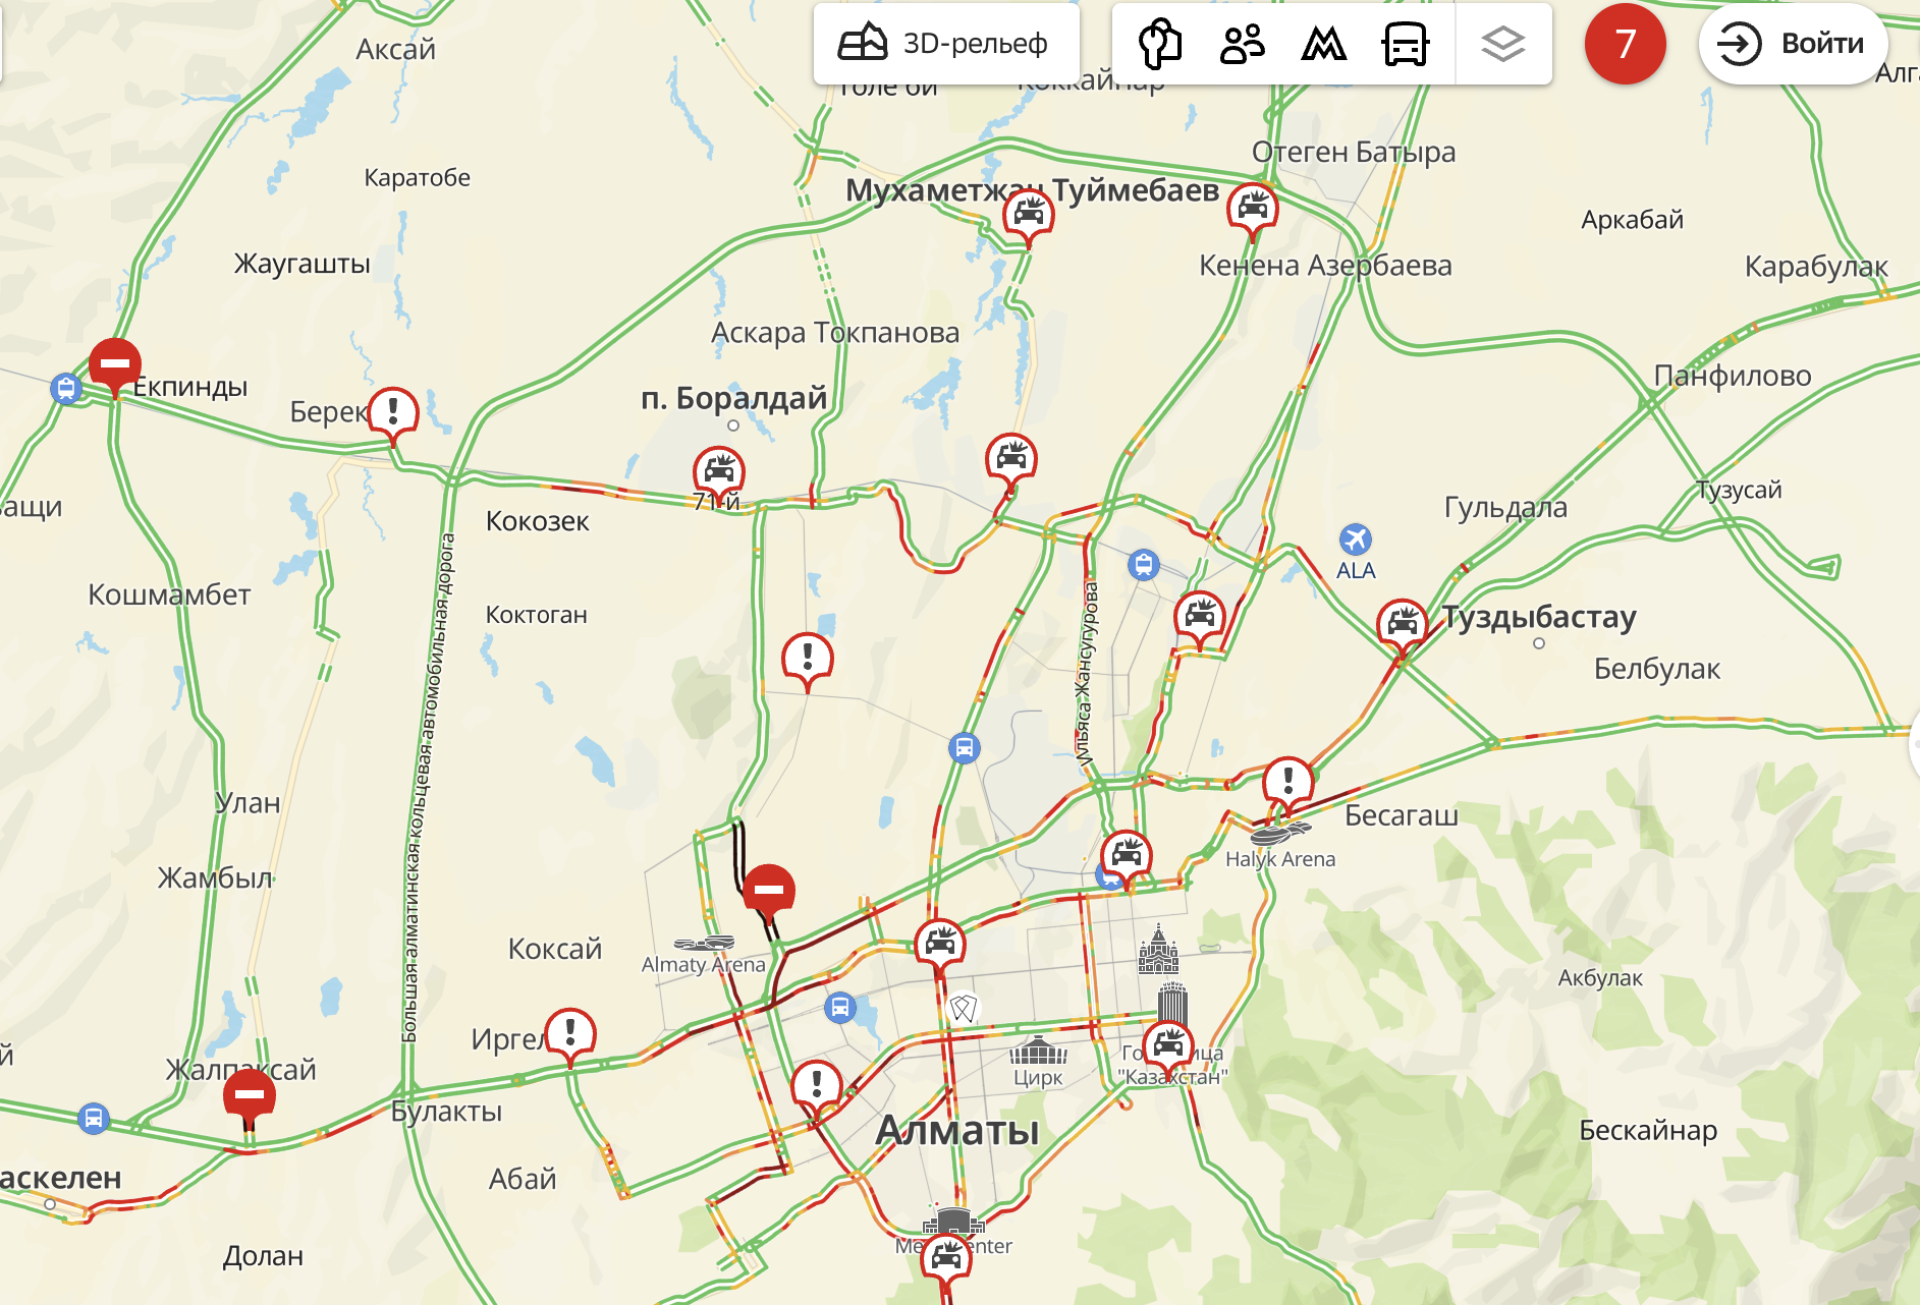The image size is (1920, 1305).
Task: Open the map layers stack menu
Action: [x=1503, y=44]
